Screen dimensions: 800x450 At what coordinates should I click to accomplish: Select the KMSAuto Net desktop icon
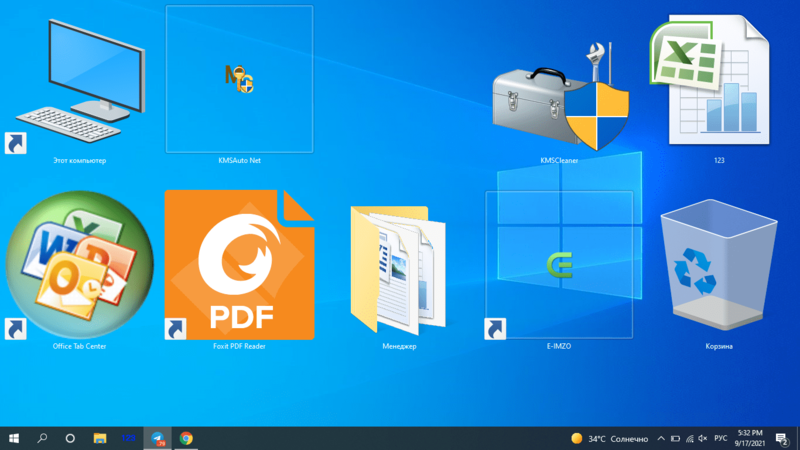239,79
